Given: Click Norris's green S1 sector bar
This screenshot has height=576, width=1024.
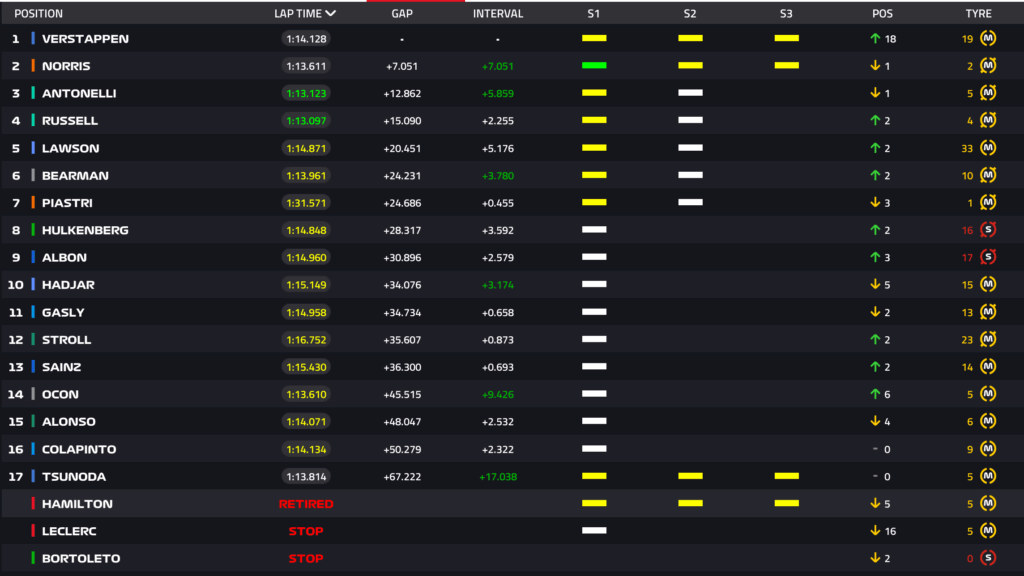Looking at the screenshot, I should tap(594, 66).
